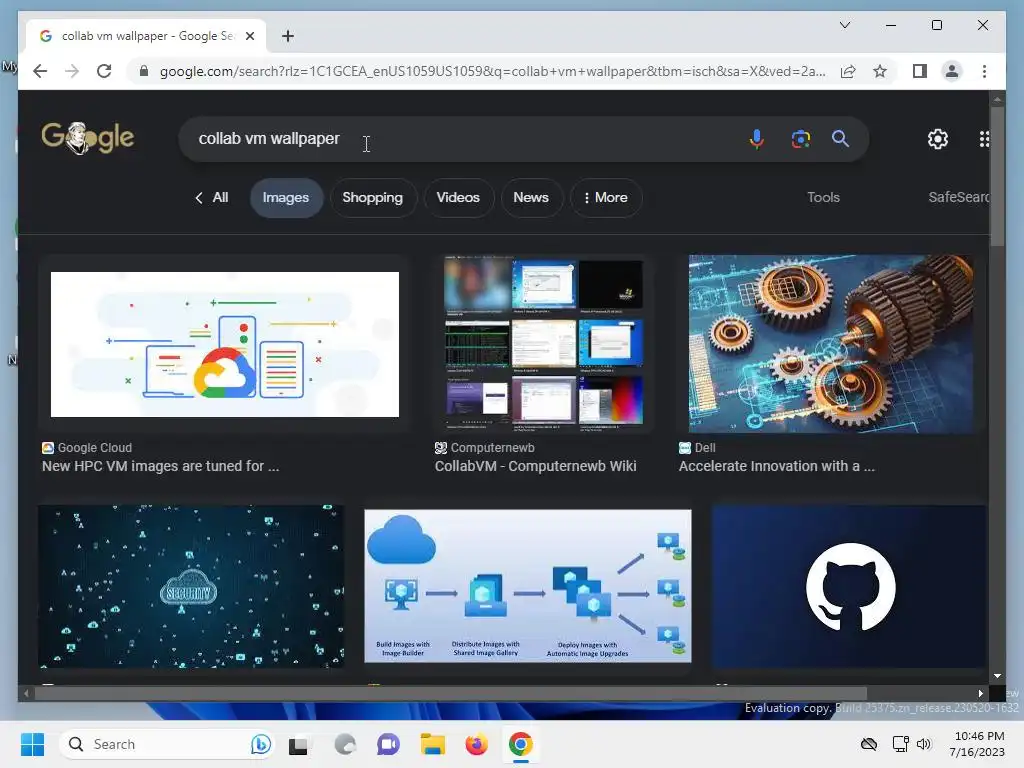1024x768 pixels.
Task: Open Google quick settings gear
Action: [938, 138]
